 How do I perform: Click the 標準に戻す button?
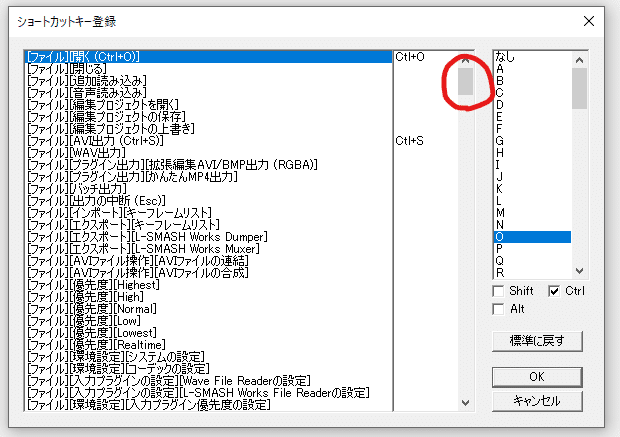(x=537, y=341)
